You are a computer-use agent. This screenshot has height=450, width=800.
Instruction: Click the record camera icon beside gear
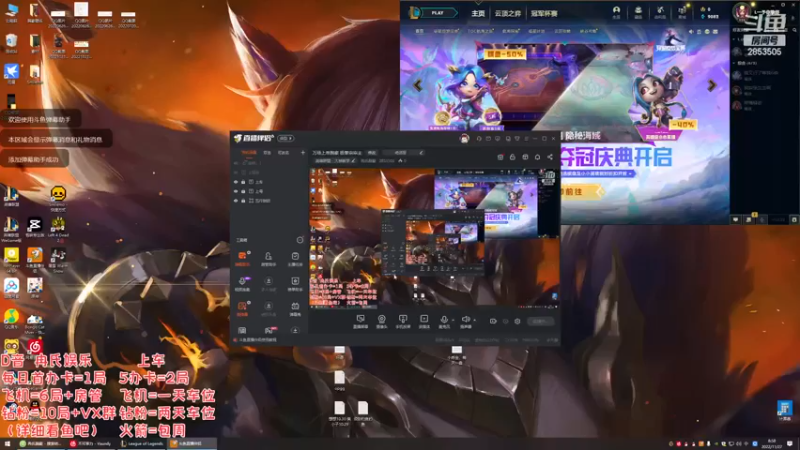pos(493,321)
